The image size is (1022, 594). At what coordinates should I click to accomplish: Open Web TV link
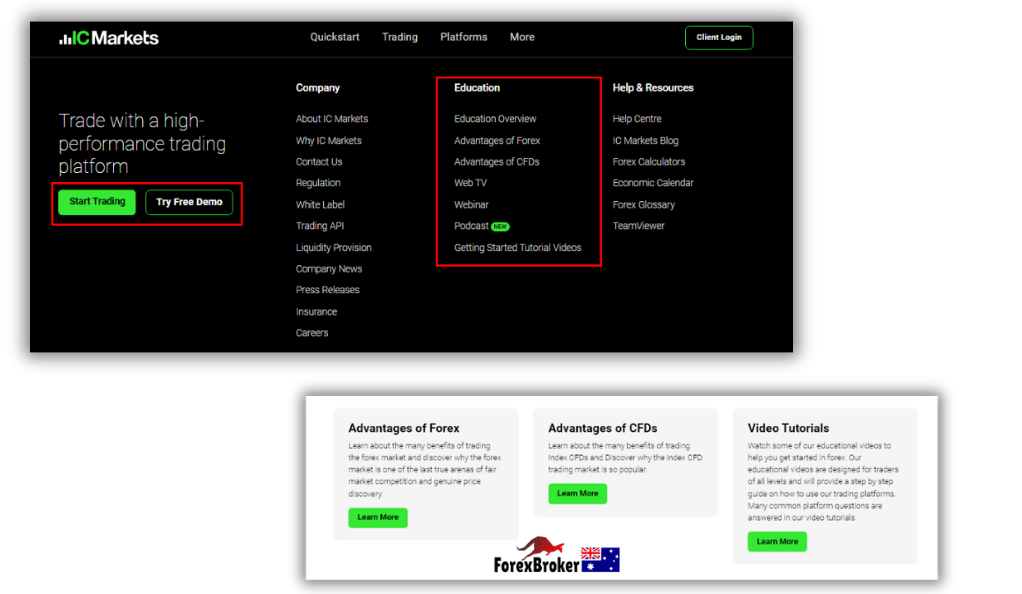[x=471, y=183]
